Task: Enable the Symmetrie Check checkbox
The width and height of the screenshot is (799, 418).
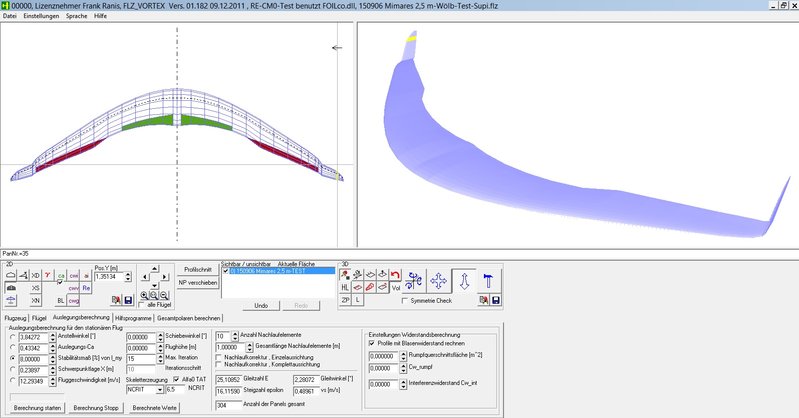Action: tap(404, 300)
